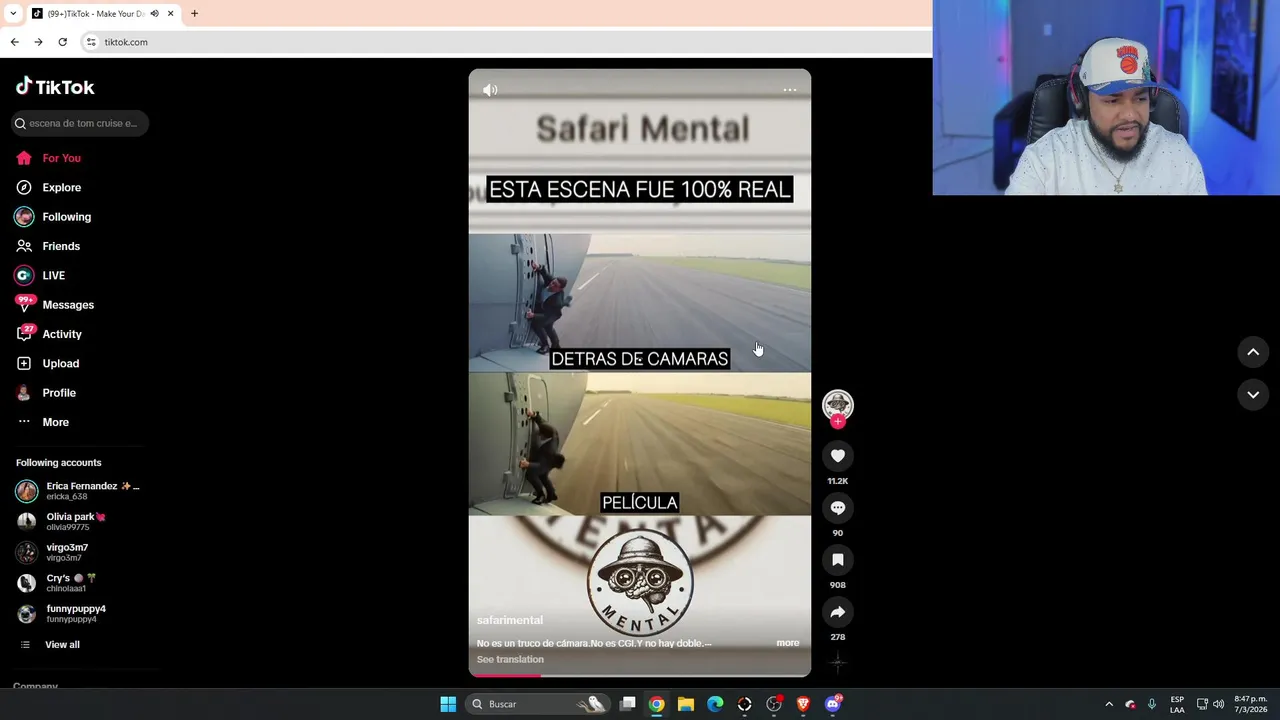Screen dimensions: 1280x720
Task: Click See translation link
Action: pos(510,659)
